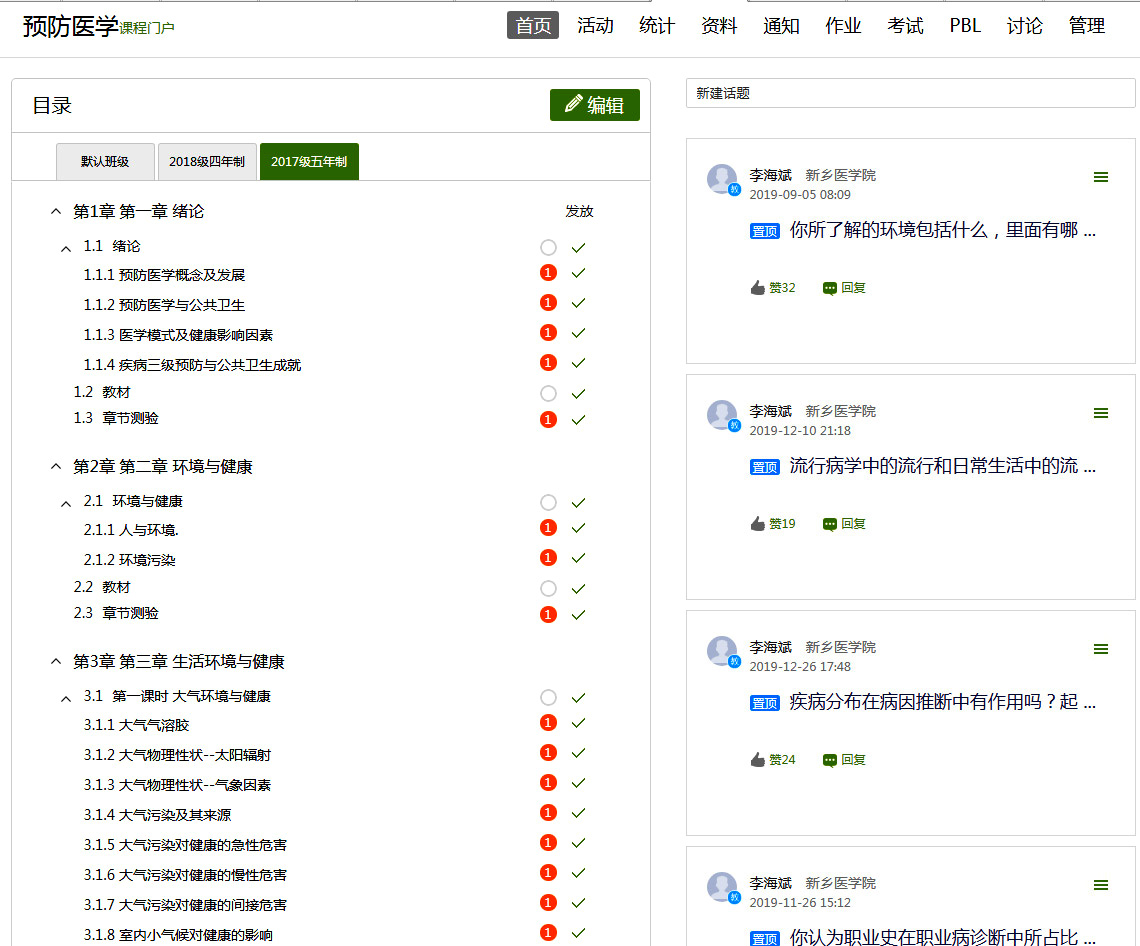Open the 讨论 menu in the top navigation

1024,26
